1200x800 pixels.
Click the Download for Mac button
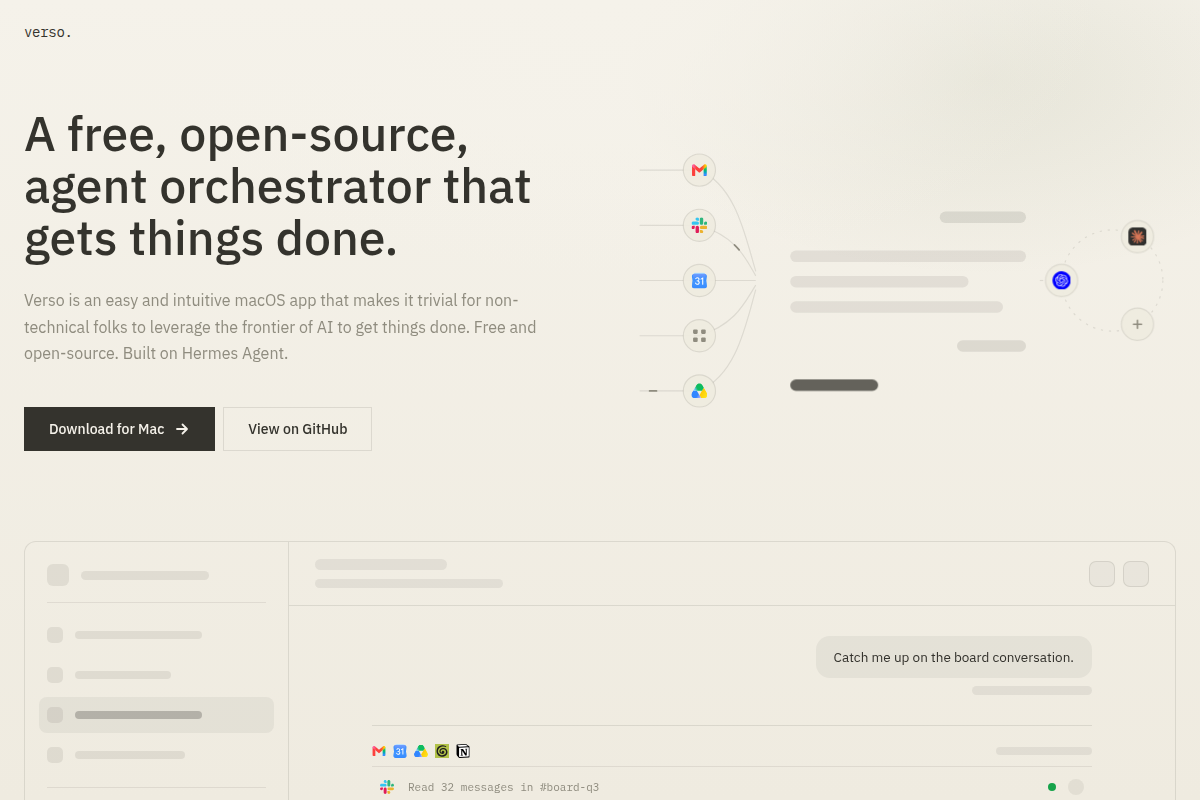119,429
